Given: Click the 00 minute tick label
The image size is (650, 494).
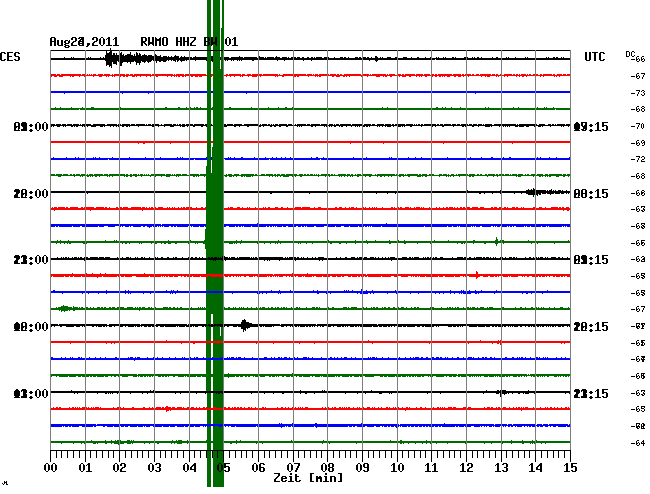Looking at the screenshot, I should [51, 468].
